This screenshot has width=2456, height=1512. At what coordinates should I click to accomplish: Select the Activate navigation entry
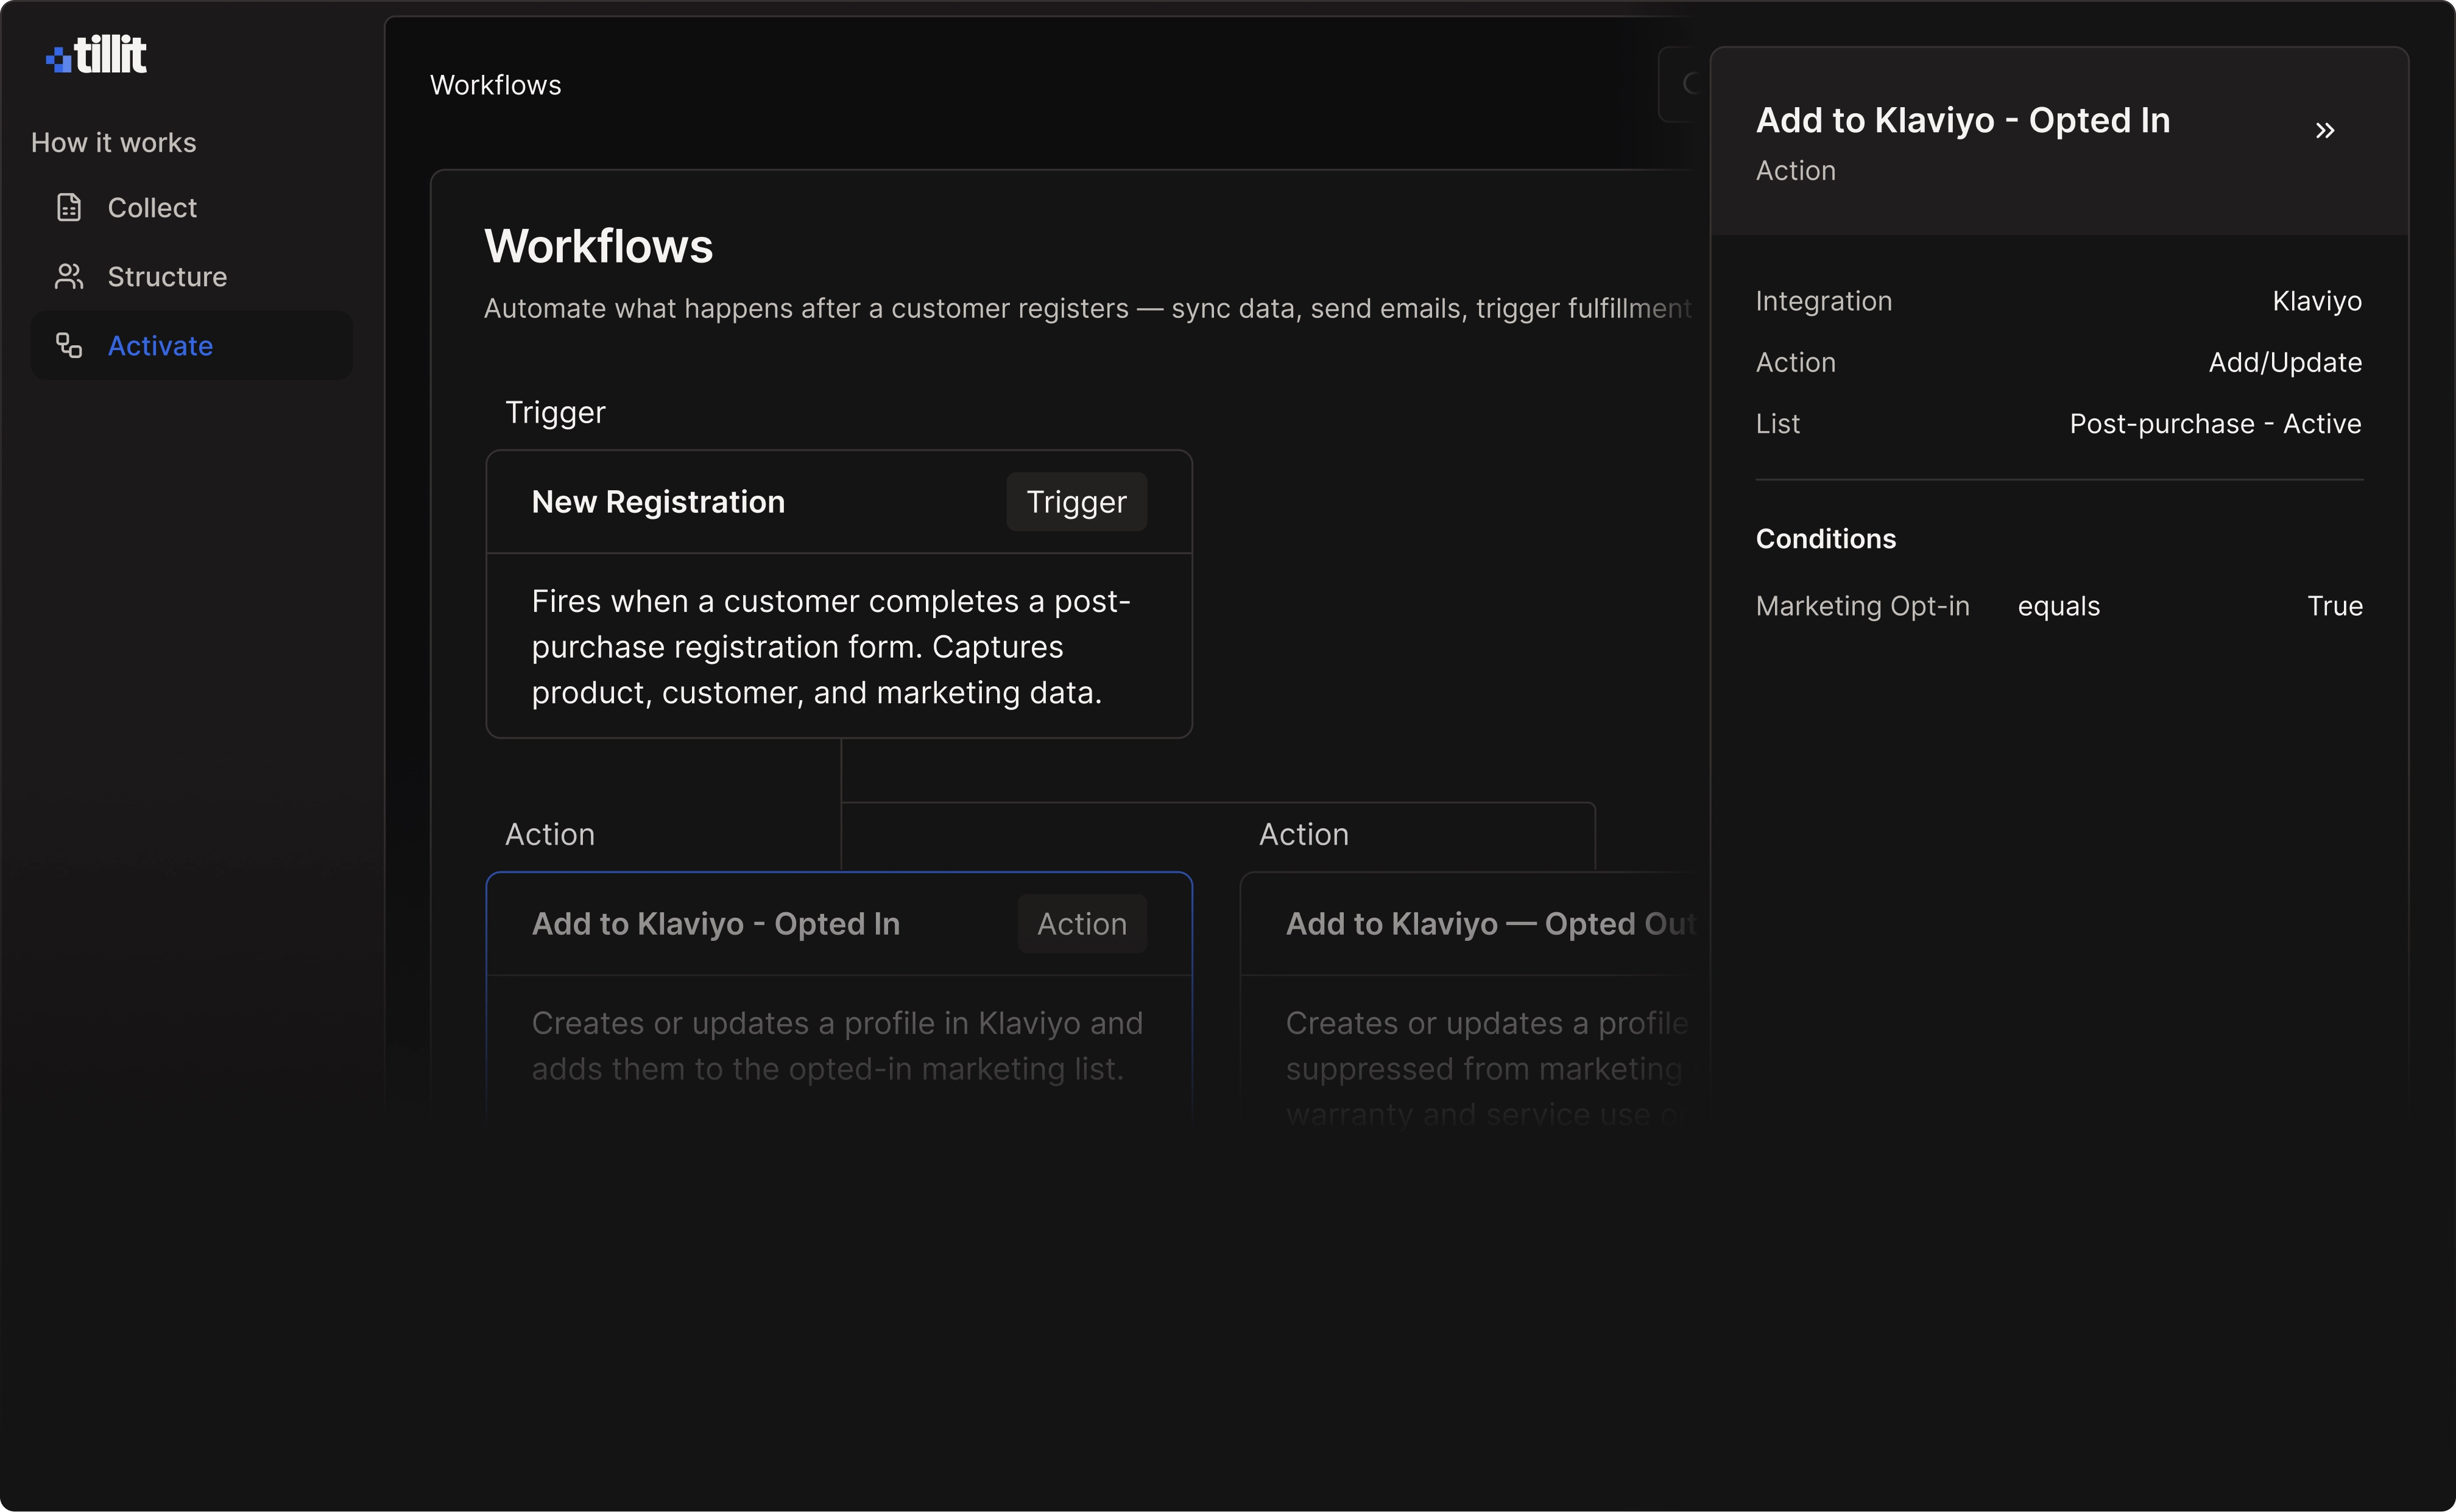click(160, 345)
